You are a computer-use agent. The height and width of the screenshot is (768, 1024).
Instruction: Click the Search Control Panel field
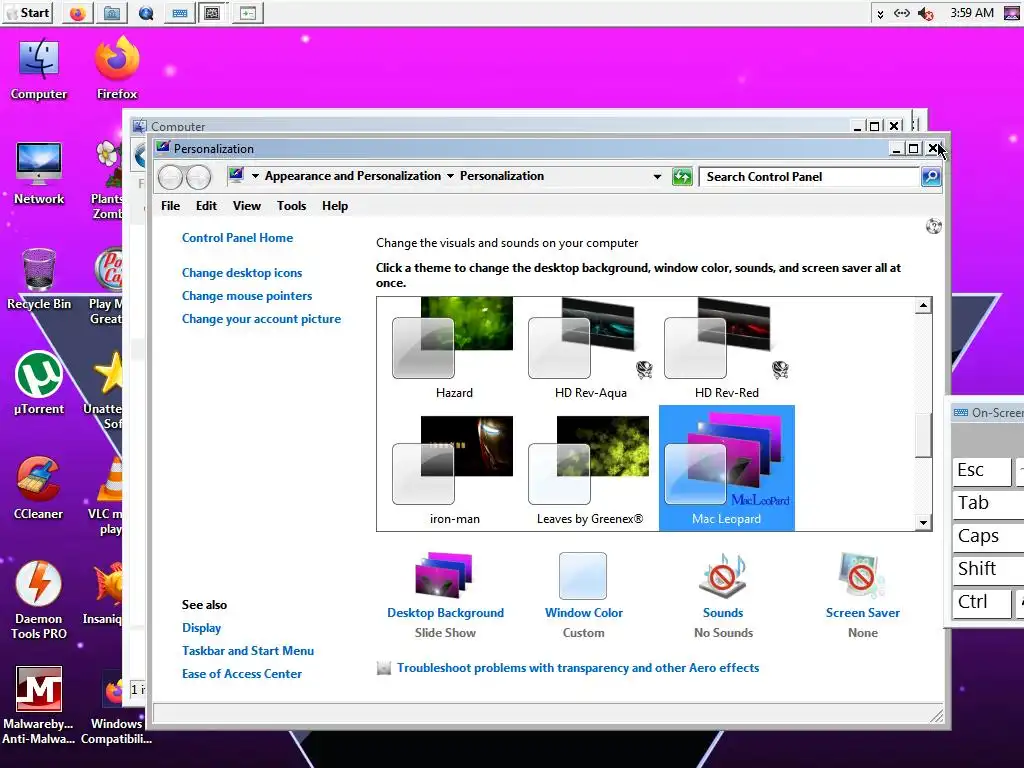tap(810, 176)
